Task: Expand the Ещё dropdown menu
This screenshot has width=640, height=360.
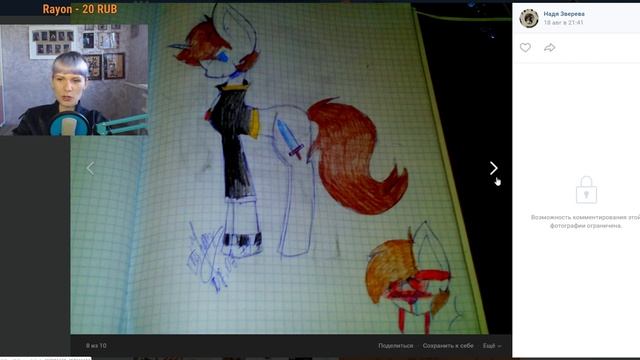Action: 491,346
